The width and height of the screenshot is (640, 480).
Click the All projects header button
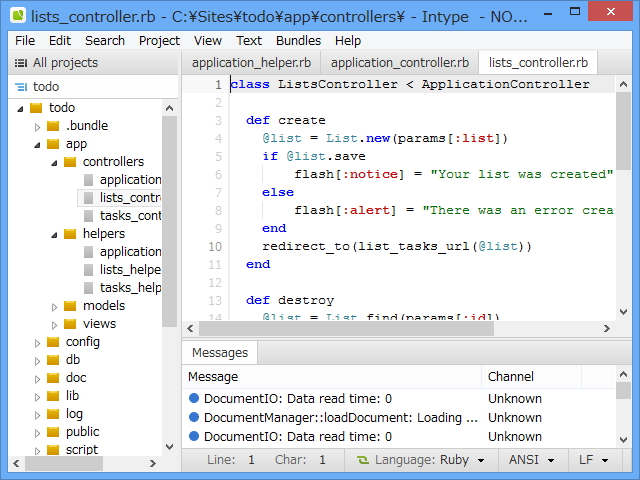pyautogui.click(x=93, y=63)
